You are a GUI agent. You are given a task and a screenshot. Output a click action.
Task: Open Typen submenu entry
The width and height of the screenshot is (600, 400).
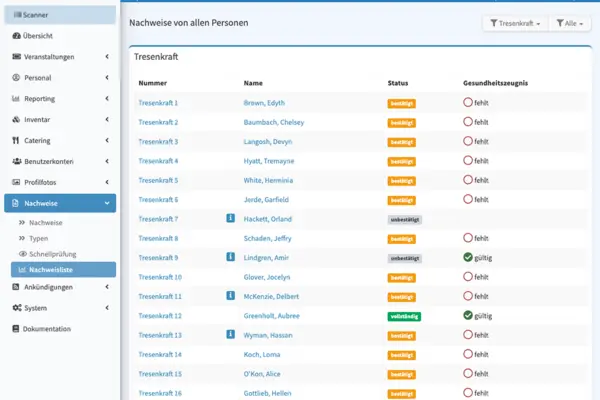click(x=39, y=238)
